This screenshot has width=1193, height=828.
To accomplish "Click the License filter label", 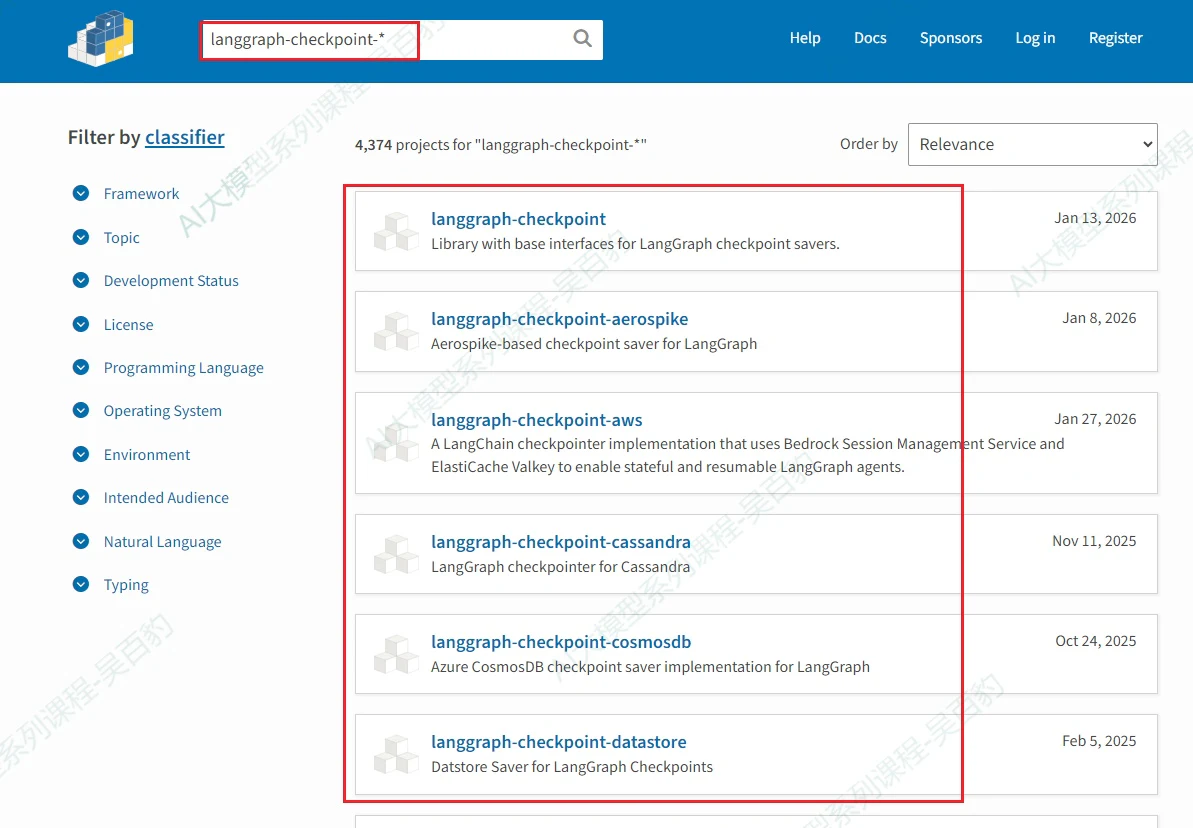I will click(x=129, y=325).
